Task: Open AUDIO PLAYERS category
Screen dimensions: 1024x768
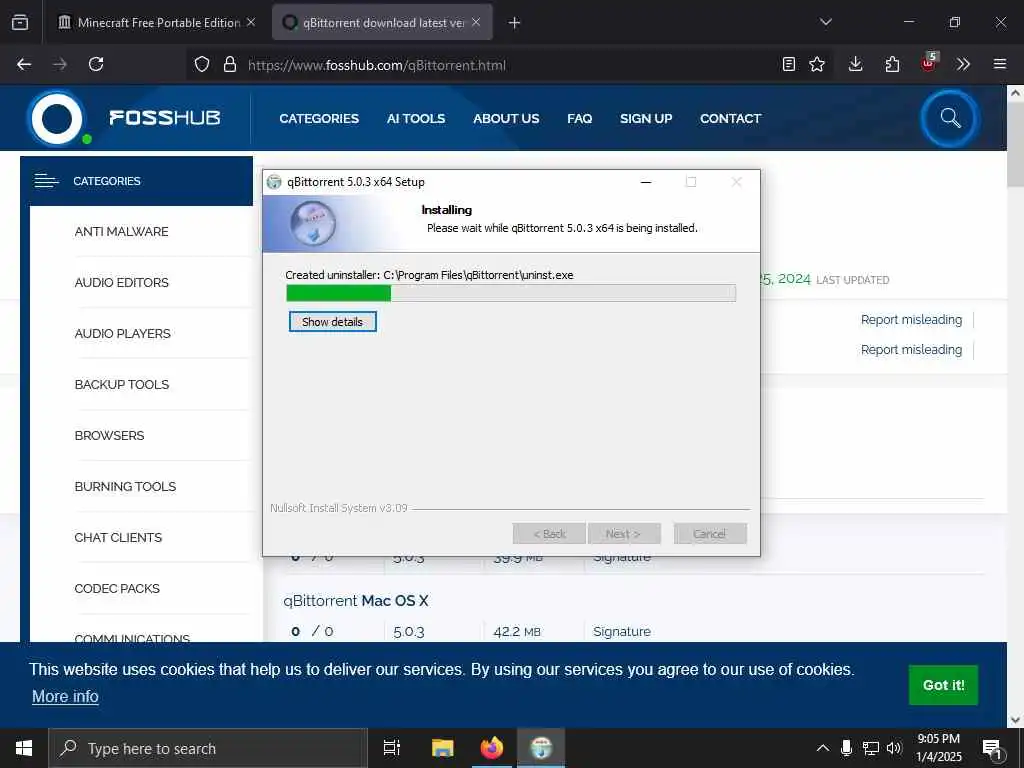Action: (x=122, y=334)
